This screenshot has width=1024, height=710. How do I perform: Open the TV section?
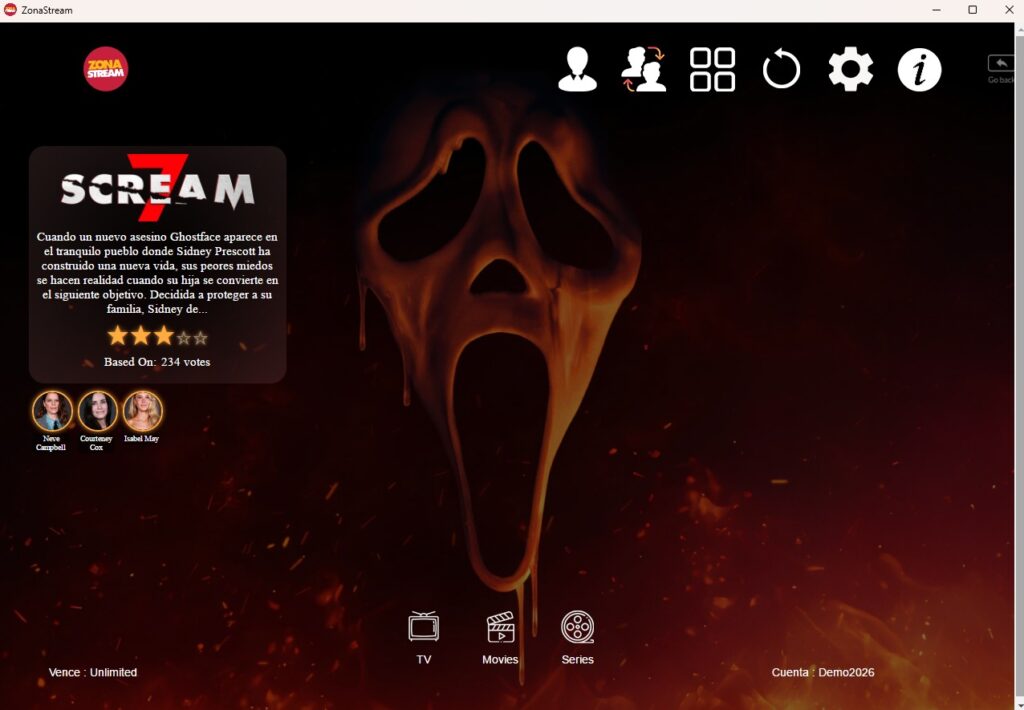(x=424, y=636)
